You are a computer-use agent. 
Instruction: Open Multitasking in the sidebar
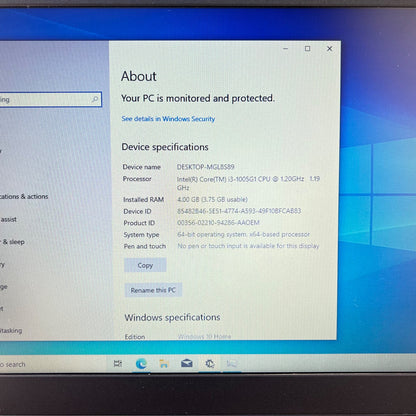coord(11,330)
